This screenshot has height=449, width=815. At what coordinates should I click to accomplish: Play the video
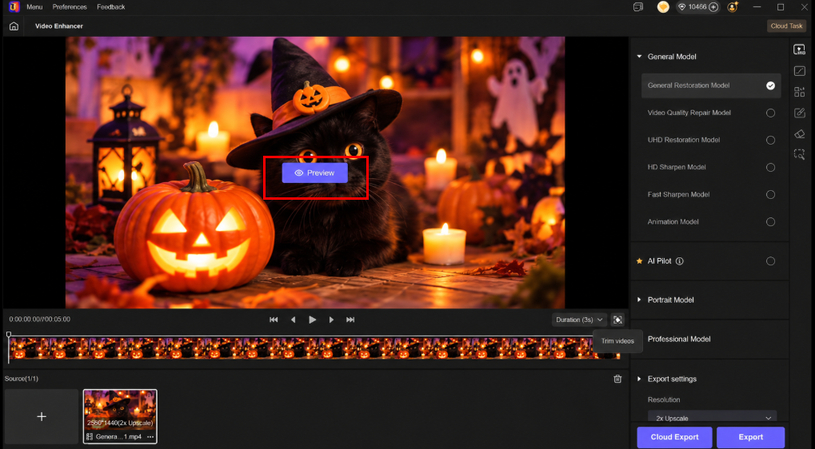[312, 320]
